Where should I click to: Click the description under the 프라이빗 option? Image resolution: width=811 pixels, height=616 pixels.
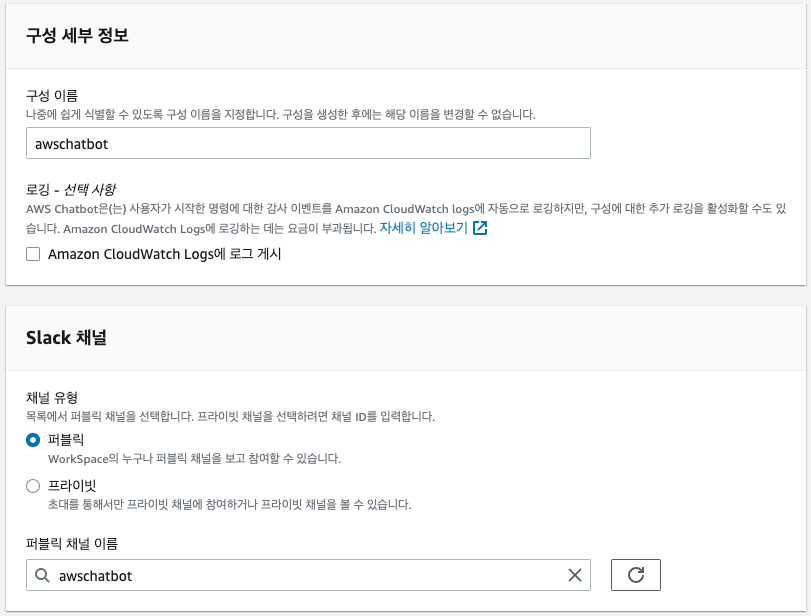pos(229,504)
